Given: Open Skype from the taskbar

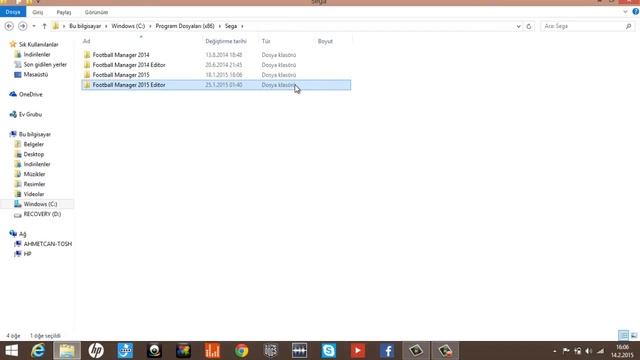Looking at the screenshot, I should pyautogui.click(x=329, y=351).
